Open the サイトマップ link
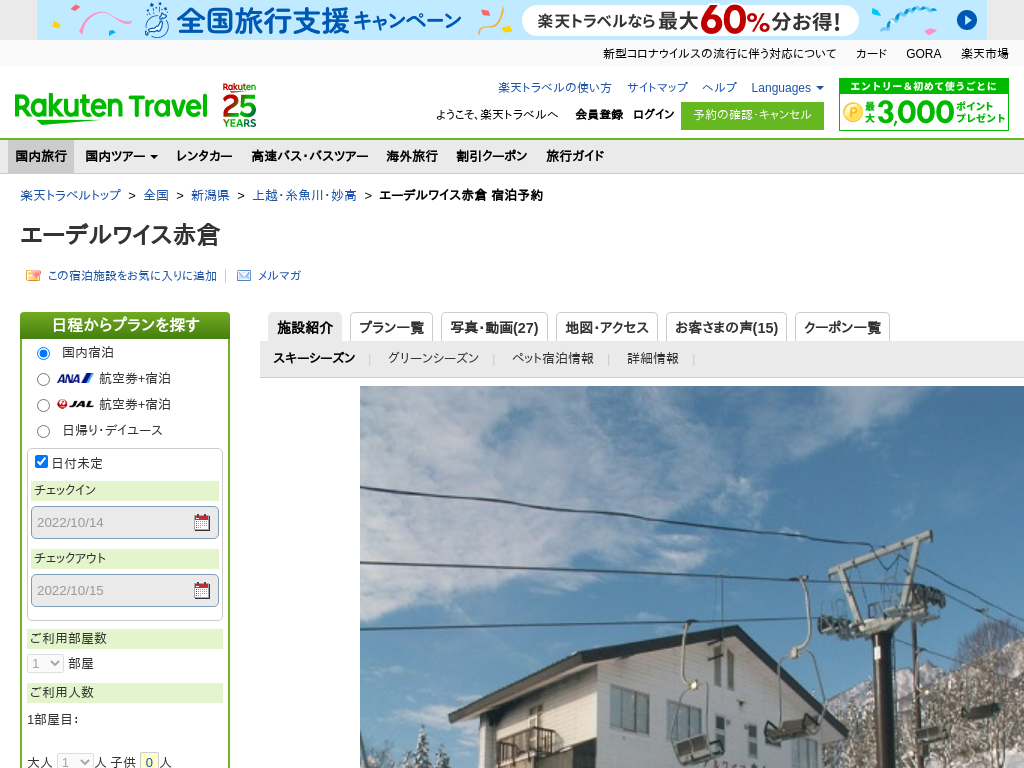1024x768 pixels. pos(658,88)
